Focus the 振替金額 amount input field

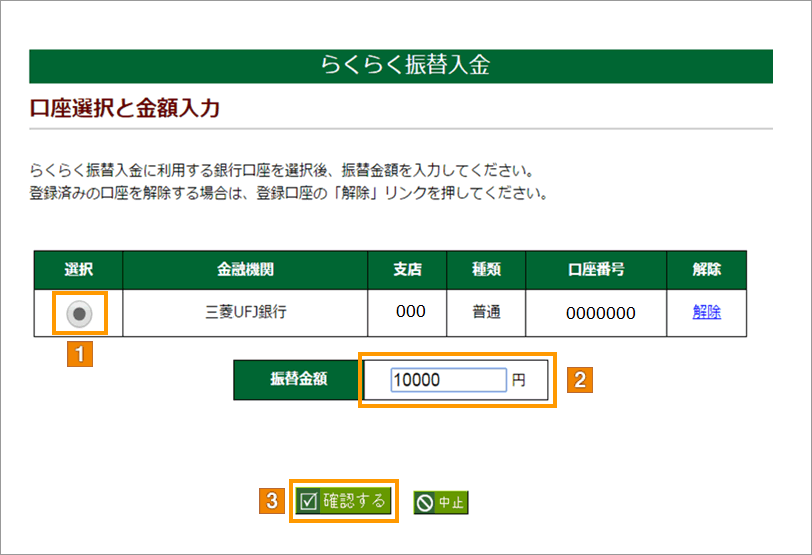pos(449,380)
